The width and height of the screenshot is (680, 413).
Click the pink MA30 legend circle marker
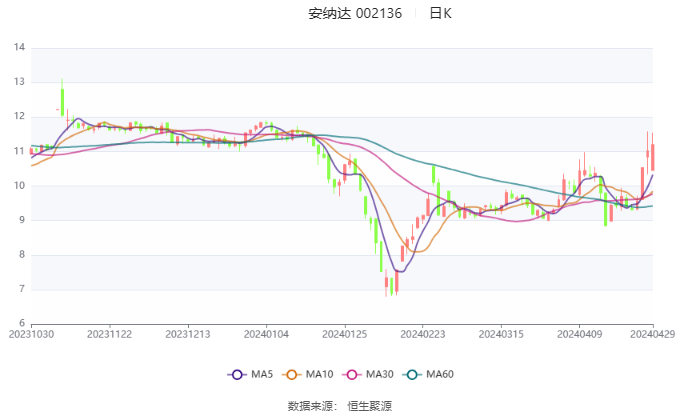tap(353, 374)
